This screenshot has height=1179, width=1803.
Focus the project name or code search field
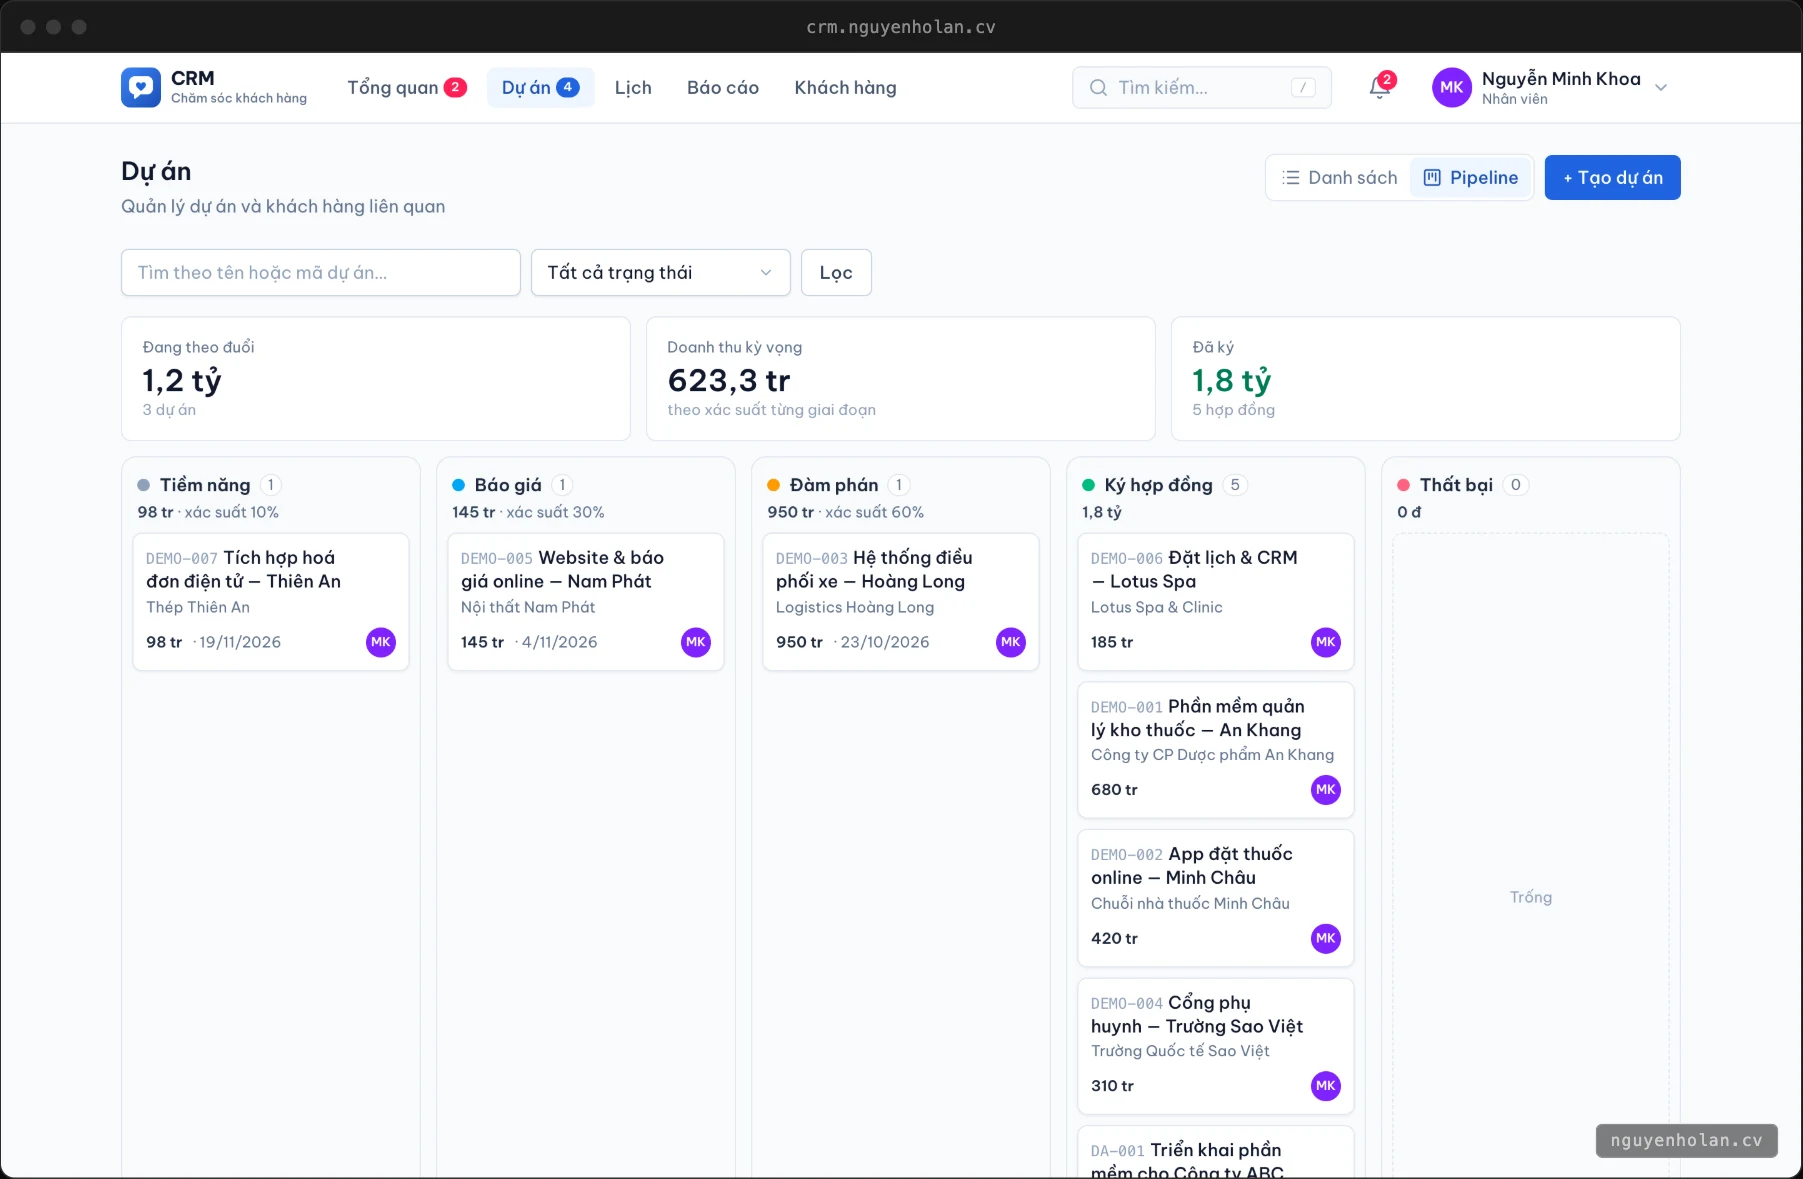[321, 272]
